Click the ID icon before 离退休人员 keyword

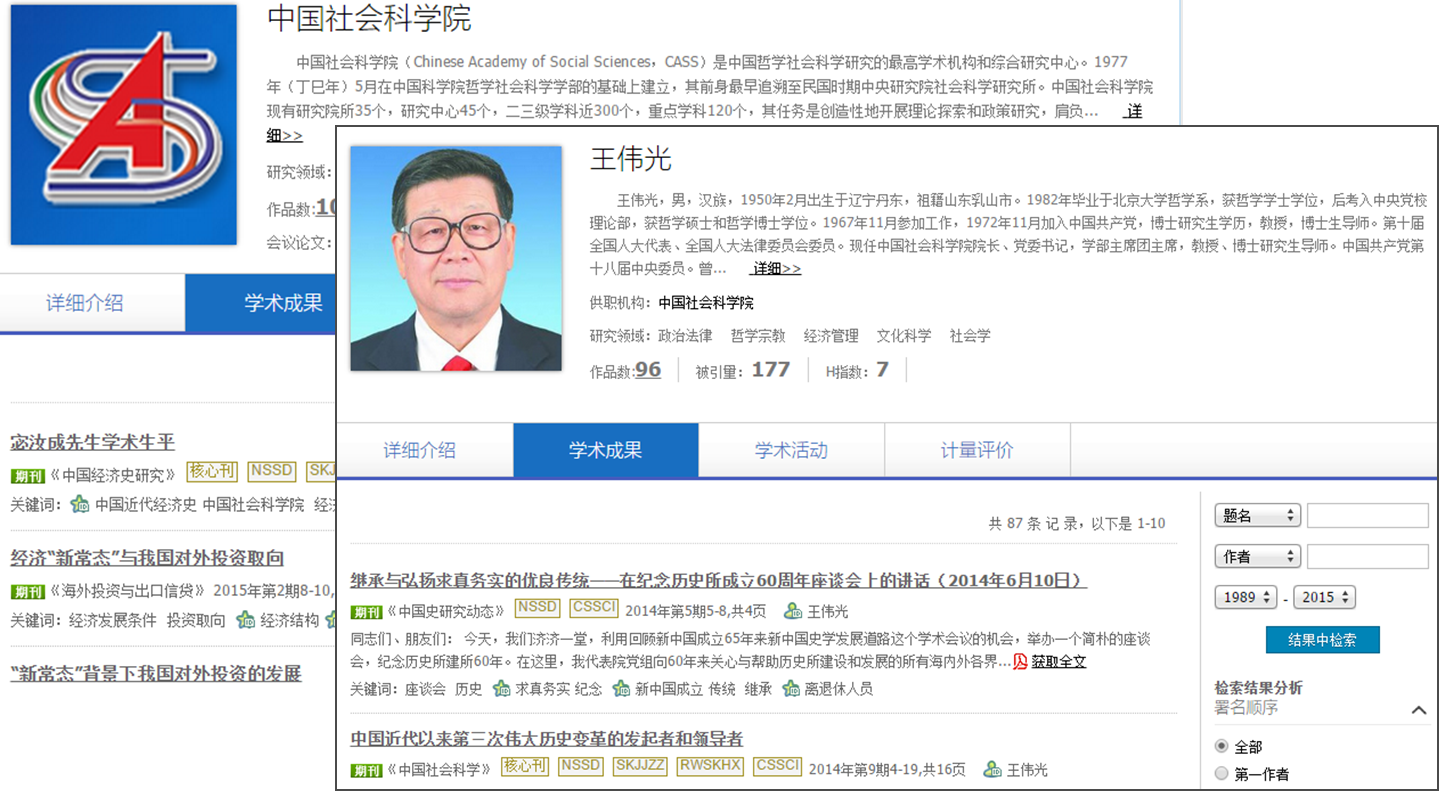click(x=791, y=688)
